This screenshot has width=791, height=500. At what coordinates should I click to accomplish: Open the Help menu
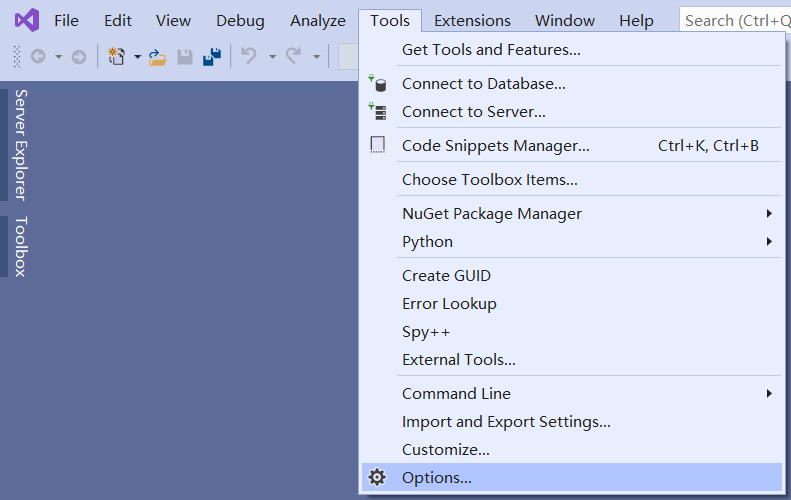[x=636, y=21]
